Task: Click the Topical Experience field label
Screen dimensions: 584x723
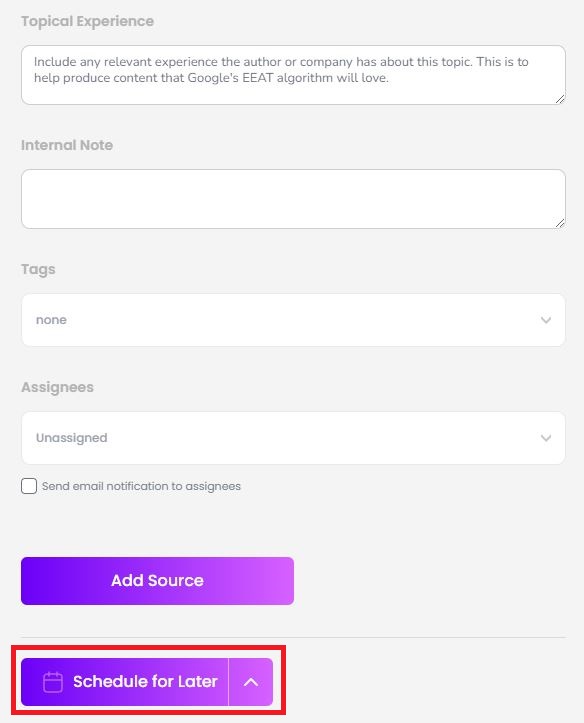Action: point(88,21)
